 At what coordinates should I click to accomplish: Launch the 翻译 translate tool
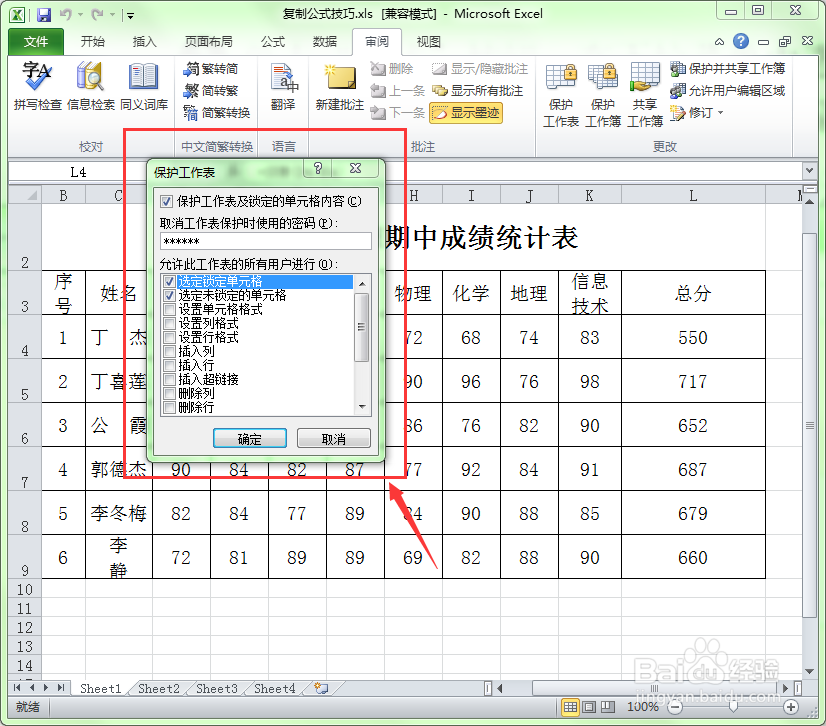pyautogui.click(x=283, y=86)
